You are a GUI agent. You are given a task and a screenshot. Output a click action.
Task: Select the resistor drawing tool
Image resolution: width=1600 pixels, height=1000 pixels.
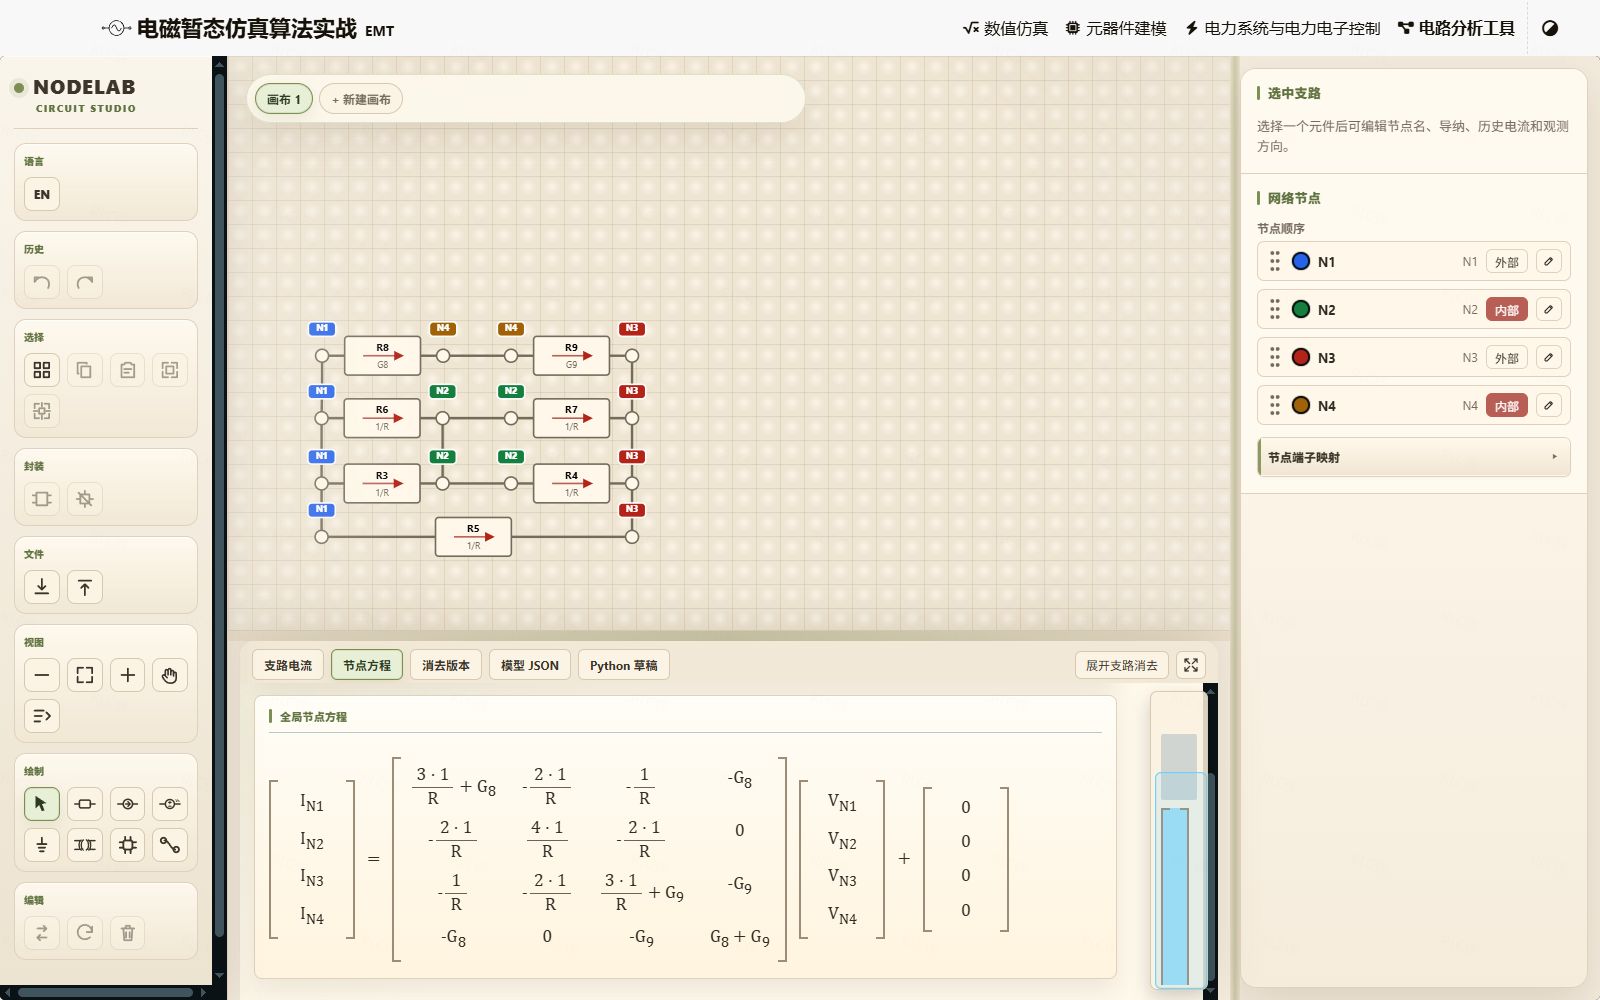coord(85,804)
